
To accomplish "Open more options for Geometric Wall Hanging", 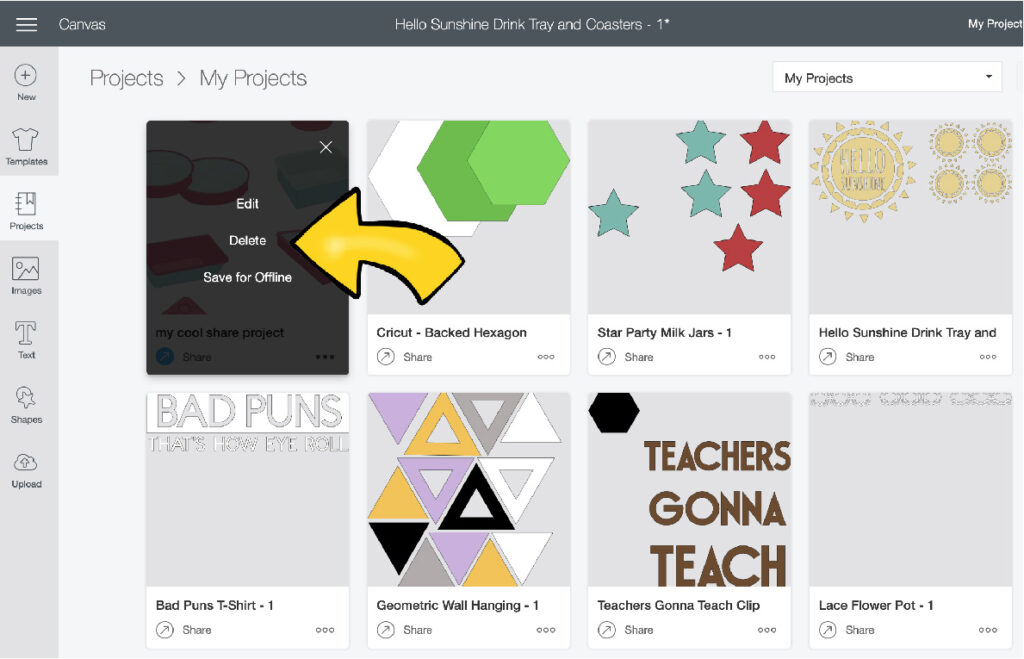I will point(546,630).
